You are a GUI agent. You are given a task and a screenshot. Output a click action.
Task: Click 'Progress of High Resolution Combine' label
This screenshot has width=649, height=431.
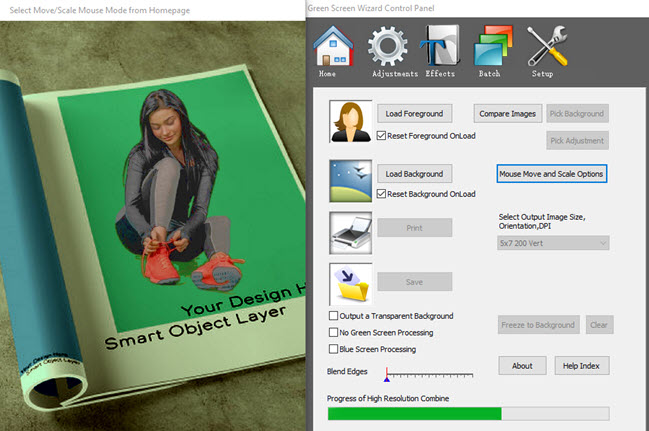click(388, 398)
